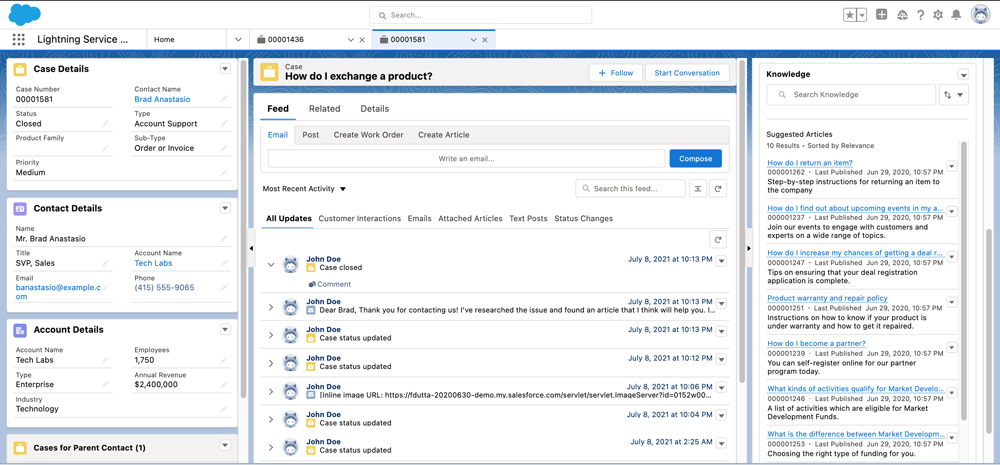Viewport: 1000px width, 465px height.
Task: Click the notifications bell icon
Action: (957, 15)
